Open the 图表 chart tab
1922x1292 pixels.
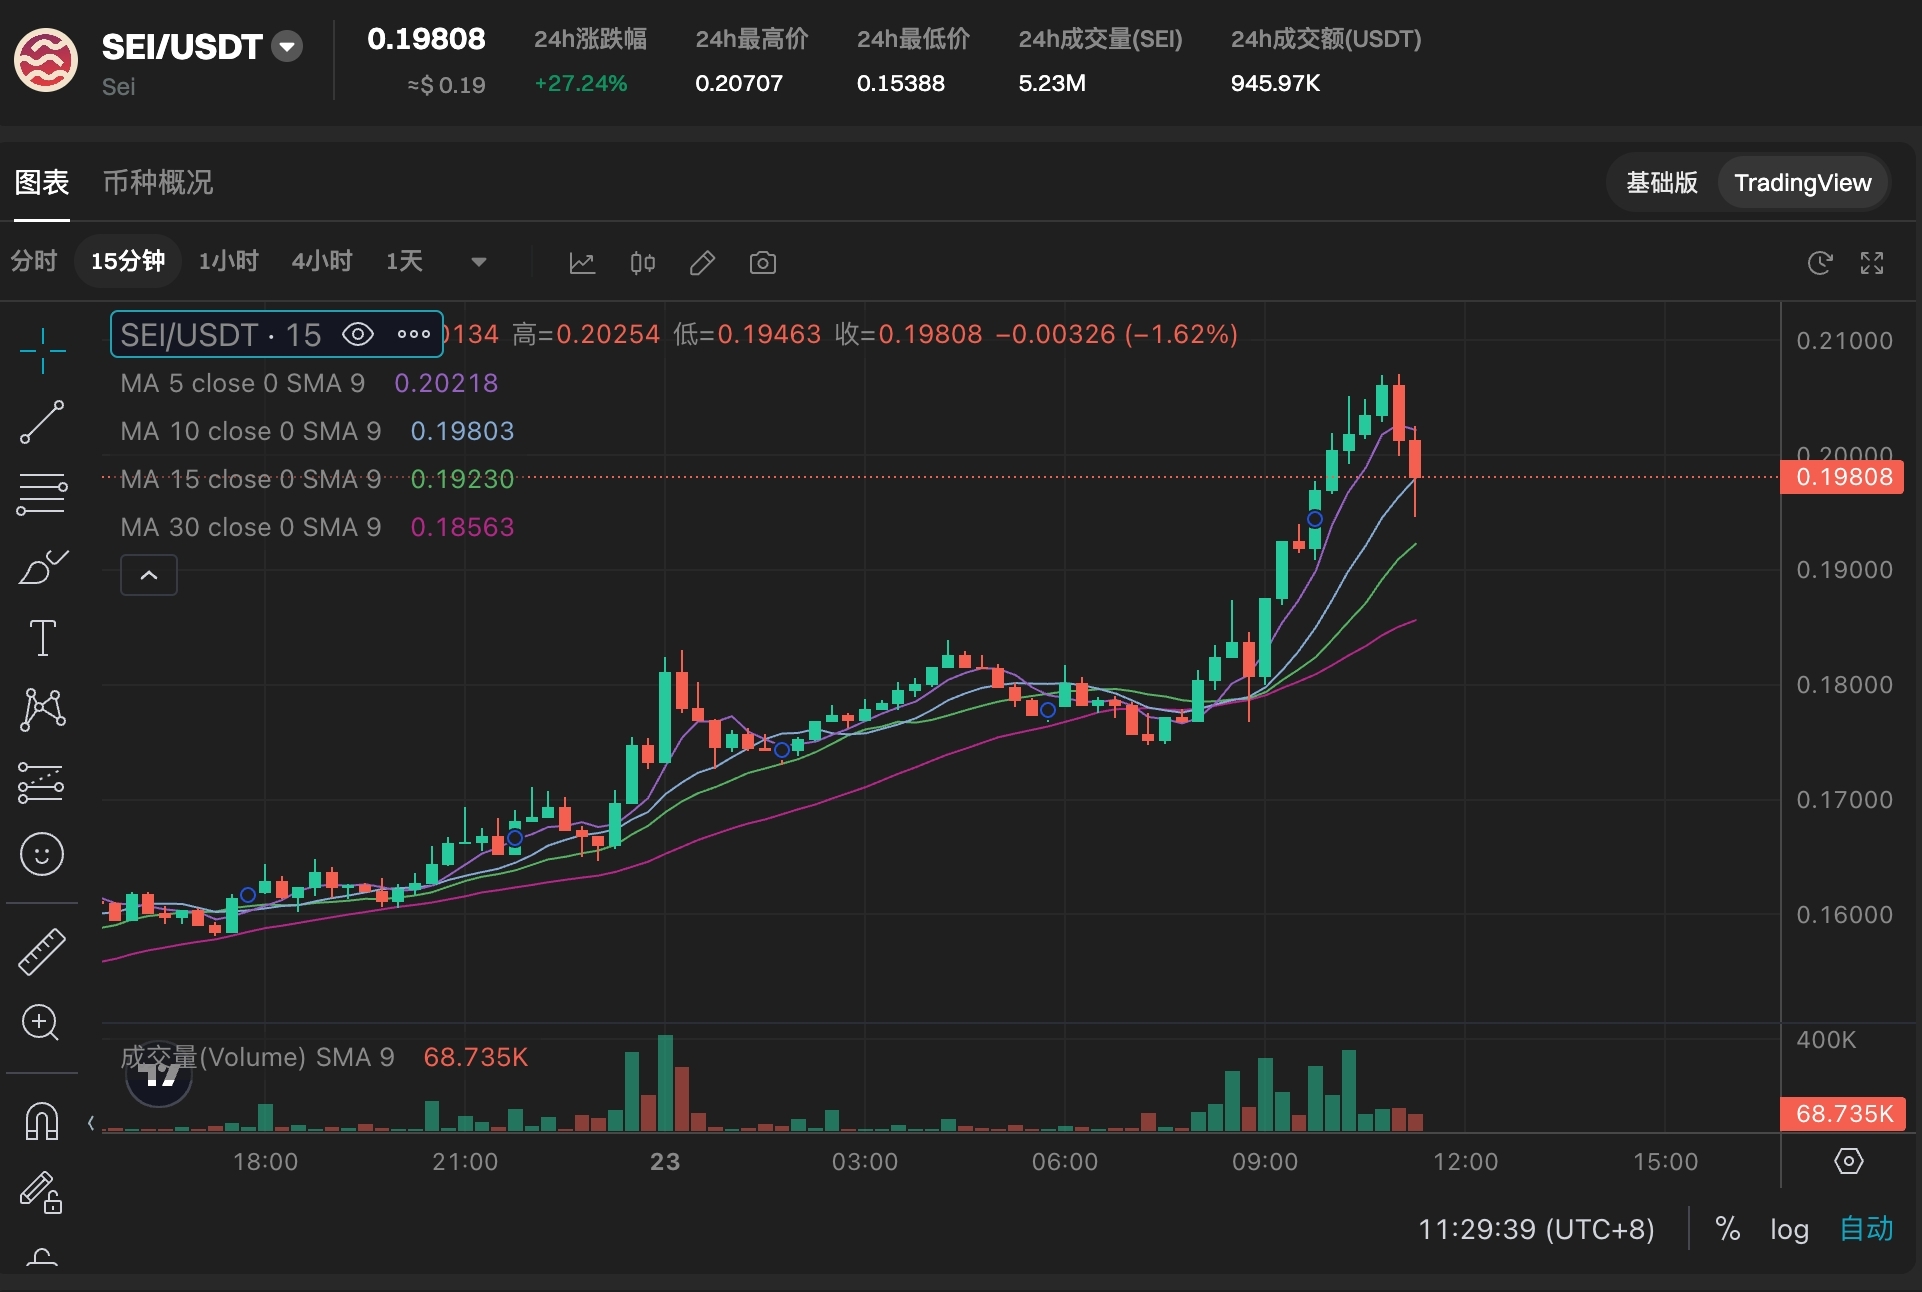pos(41,182)
